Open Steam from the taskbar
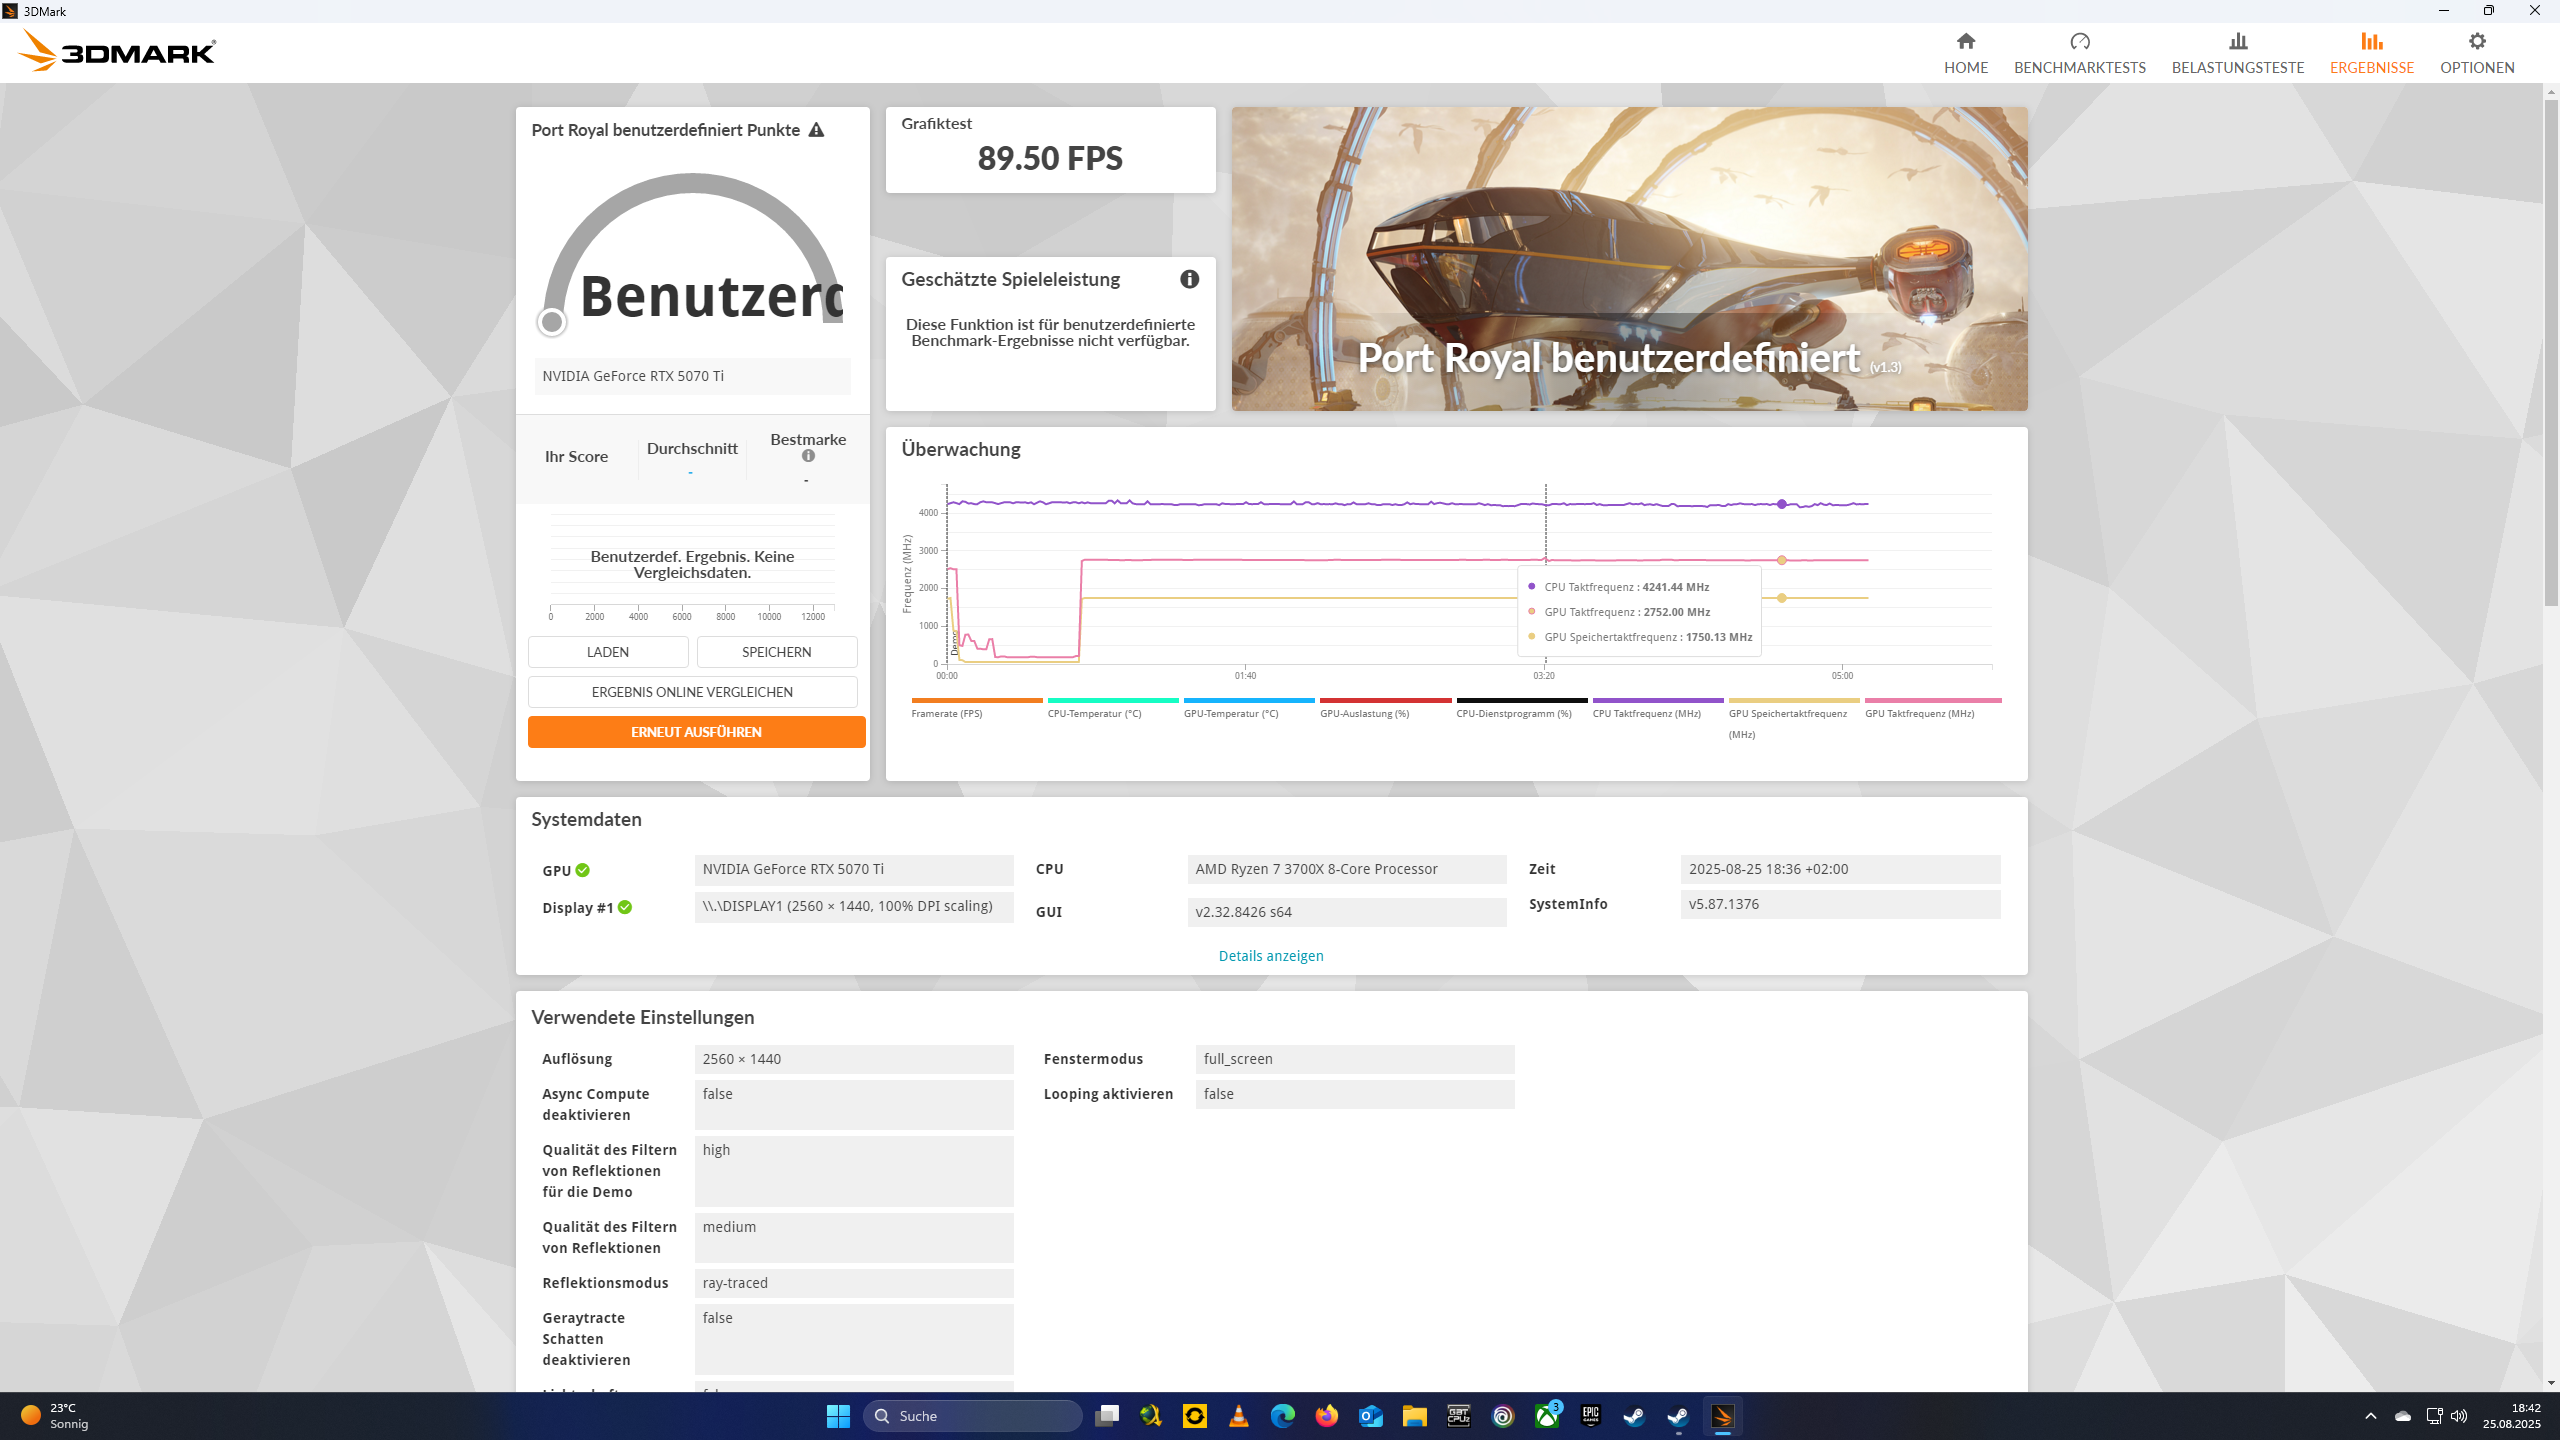Viewport: 2560px width, 1440px height. tap(1634, 1416)
